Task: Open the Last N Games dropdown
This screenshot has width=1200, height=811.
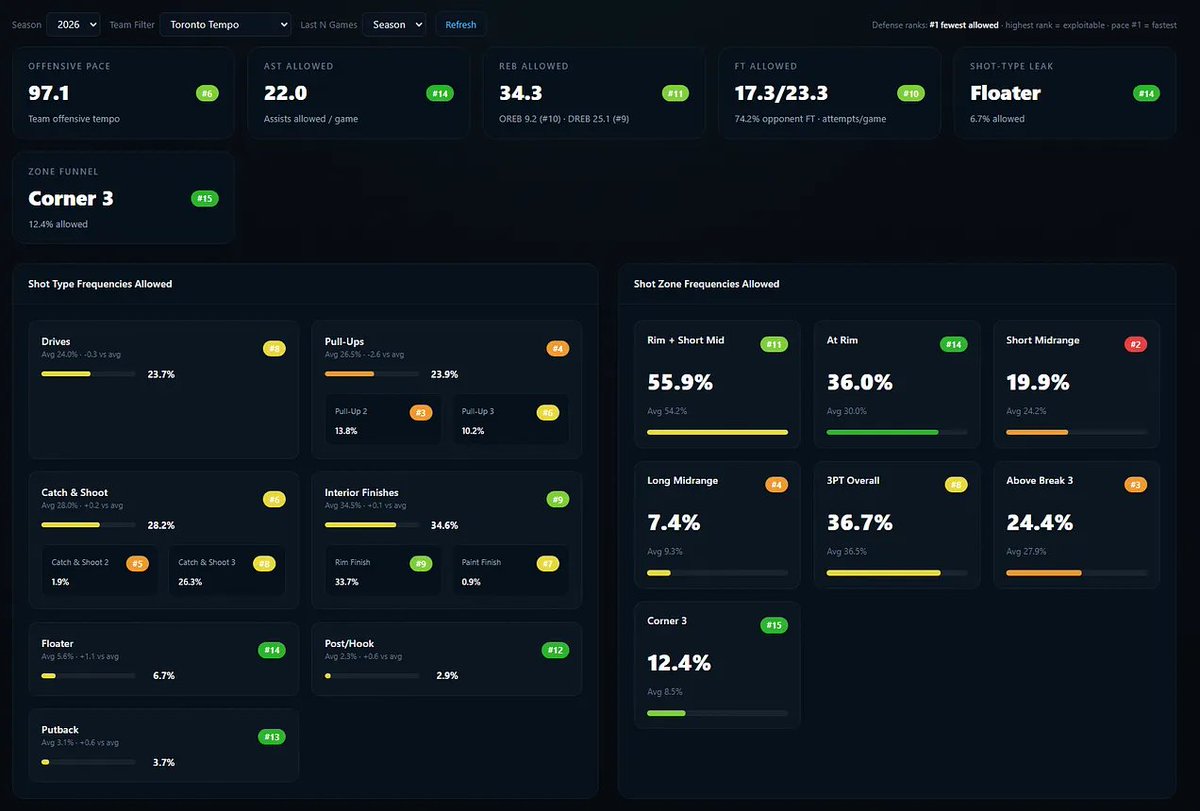Action: pos(394,24)
